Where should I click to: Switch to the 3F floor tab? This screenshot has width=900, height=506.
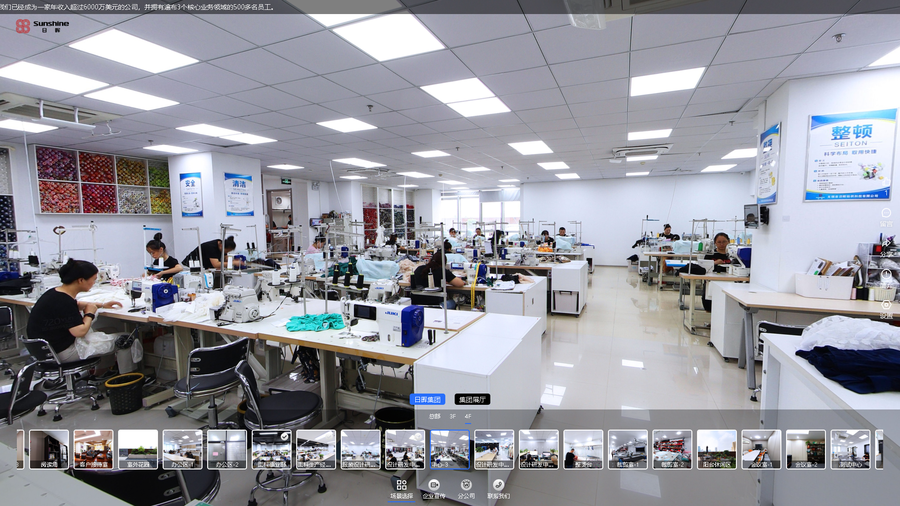pyautogui.click(x=452, y=417)
